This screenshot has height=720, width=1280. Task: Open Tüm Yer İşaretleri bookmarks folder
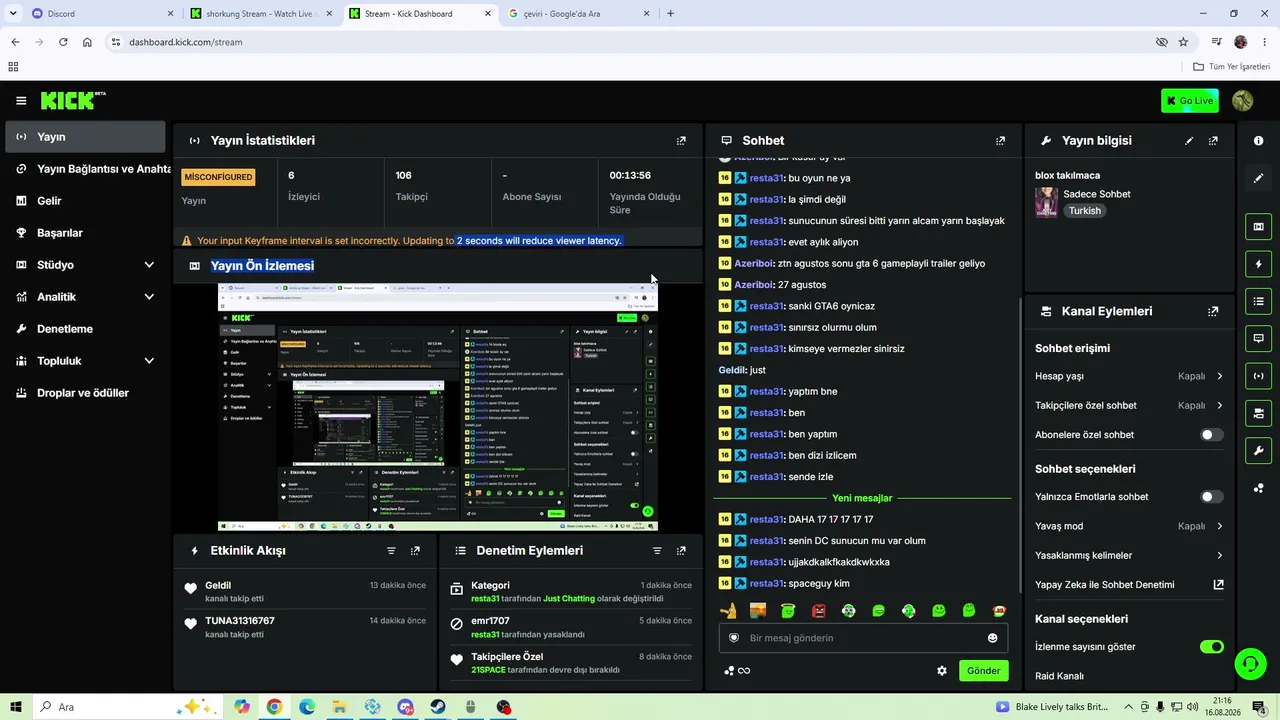[1232, 67]
